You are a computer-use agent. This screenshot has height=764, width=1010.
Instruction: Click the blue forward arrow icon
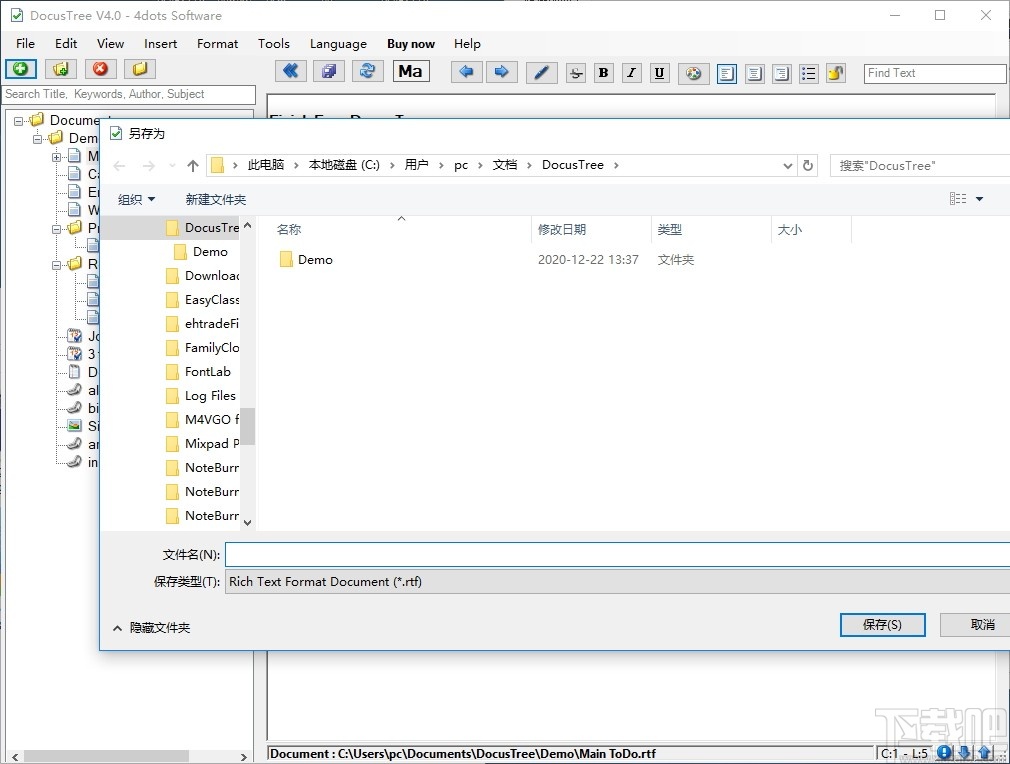click(x=501, y=72)
